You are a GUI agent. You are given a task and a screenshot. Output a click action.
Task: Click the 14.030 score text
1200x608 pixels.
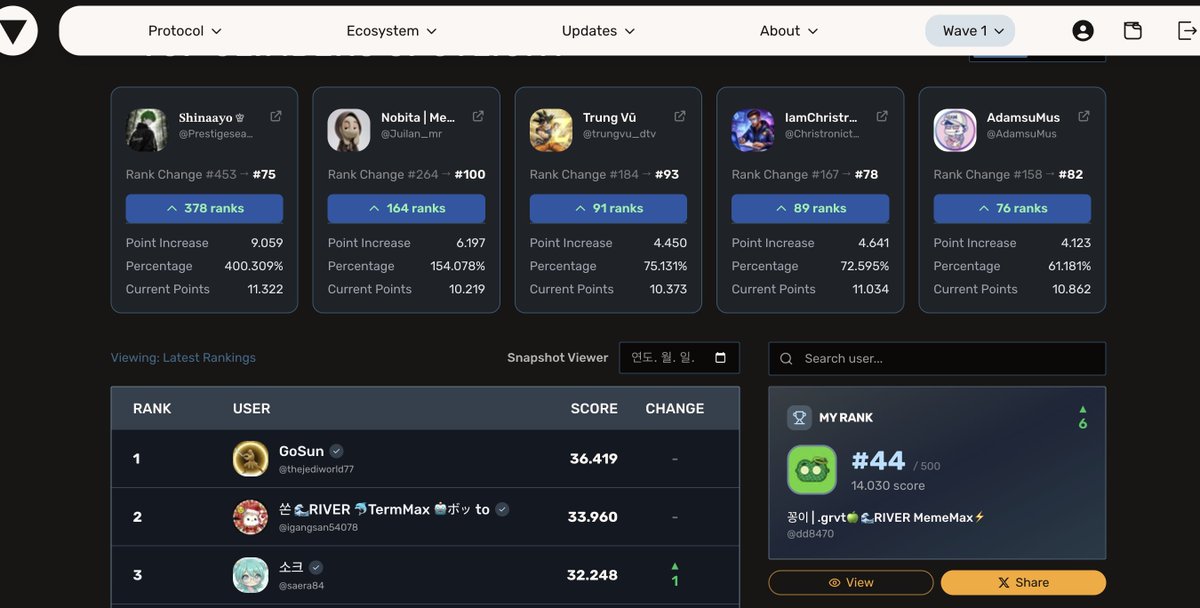coord(888,485)
